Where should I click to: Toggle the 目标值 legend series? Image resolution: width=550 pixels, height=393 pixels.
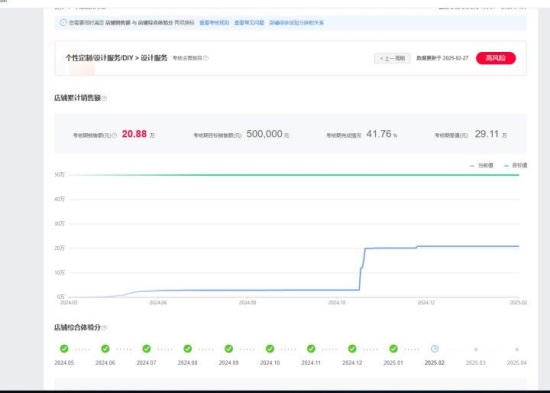point(515,166)
